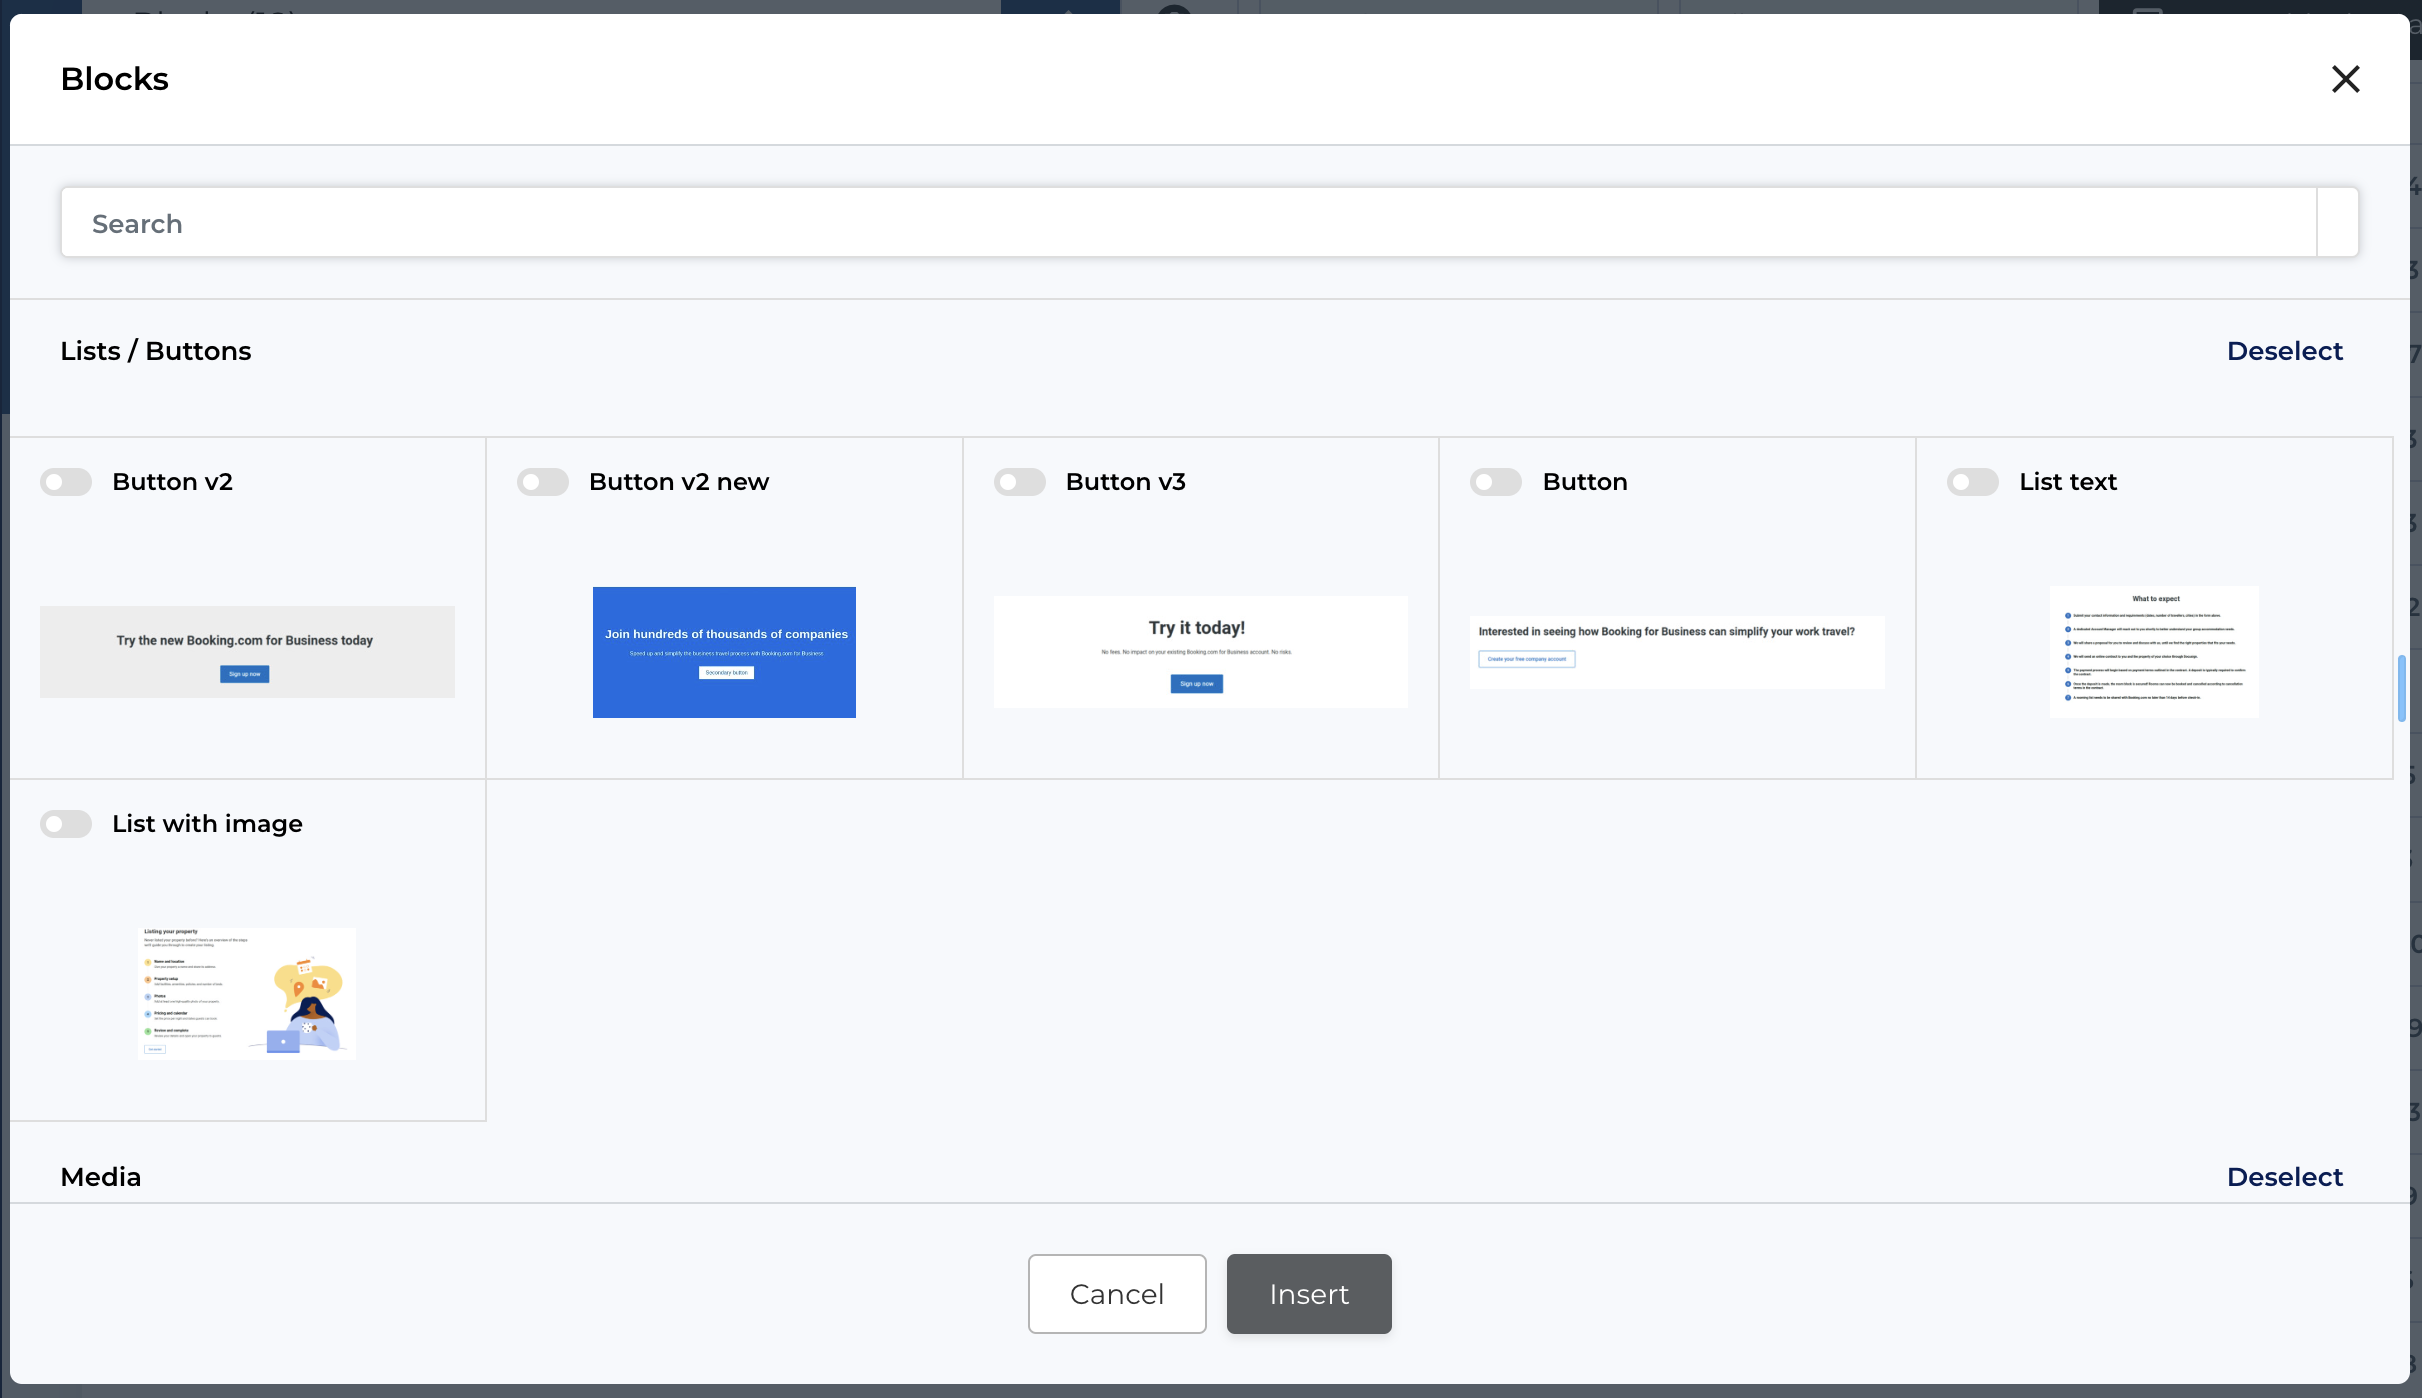Screen dimensions: 2422x1398
Task: Enable the Button v2 new block switch
Action: (x=542, y=482)
